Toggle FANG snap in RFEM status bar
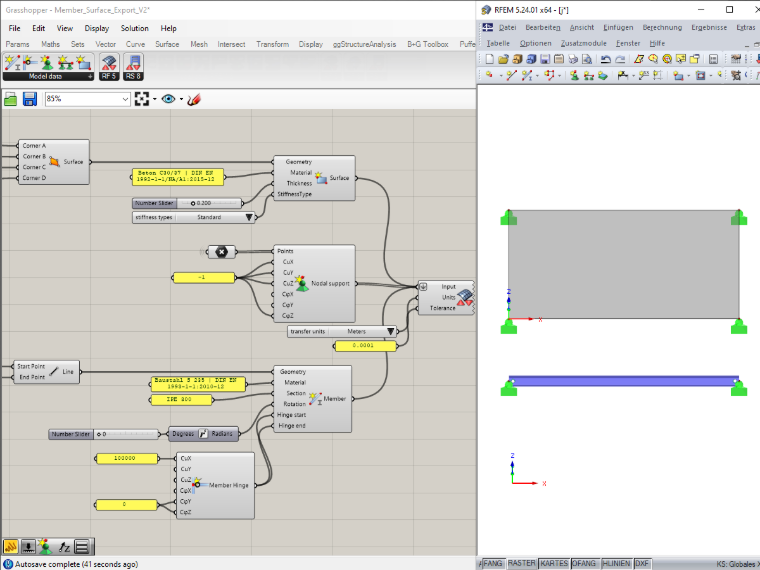760x570 pixels. click(492, 563)
